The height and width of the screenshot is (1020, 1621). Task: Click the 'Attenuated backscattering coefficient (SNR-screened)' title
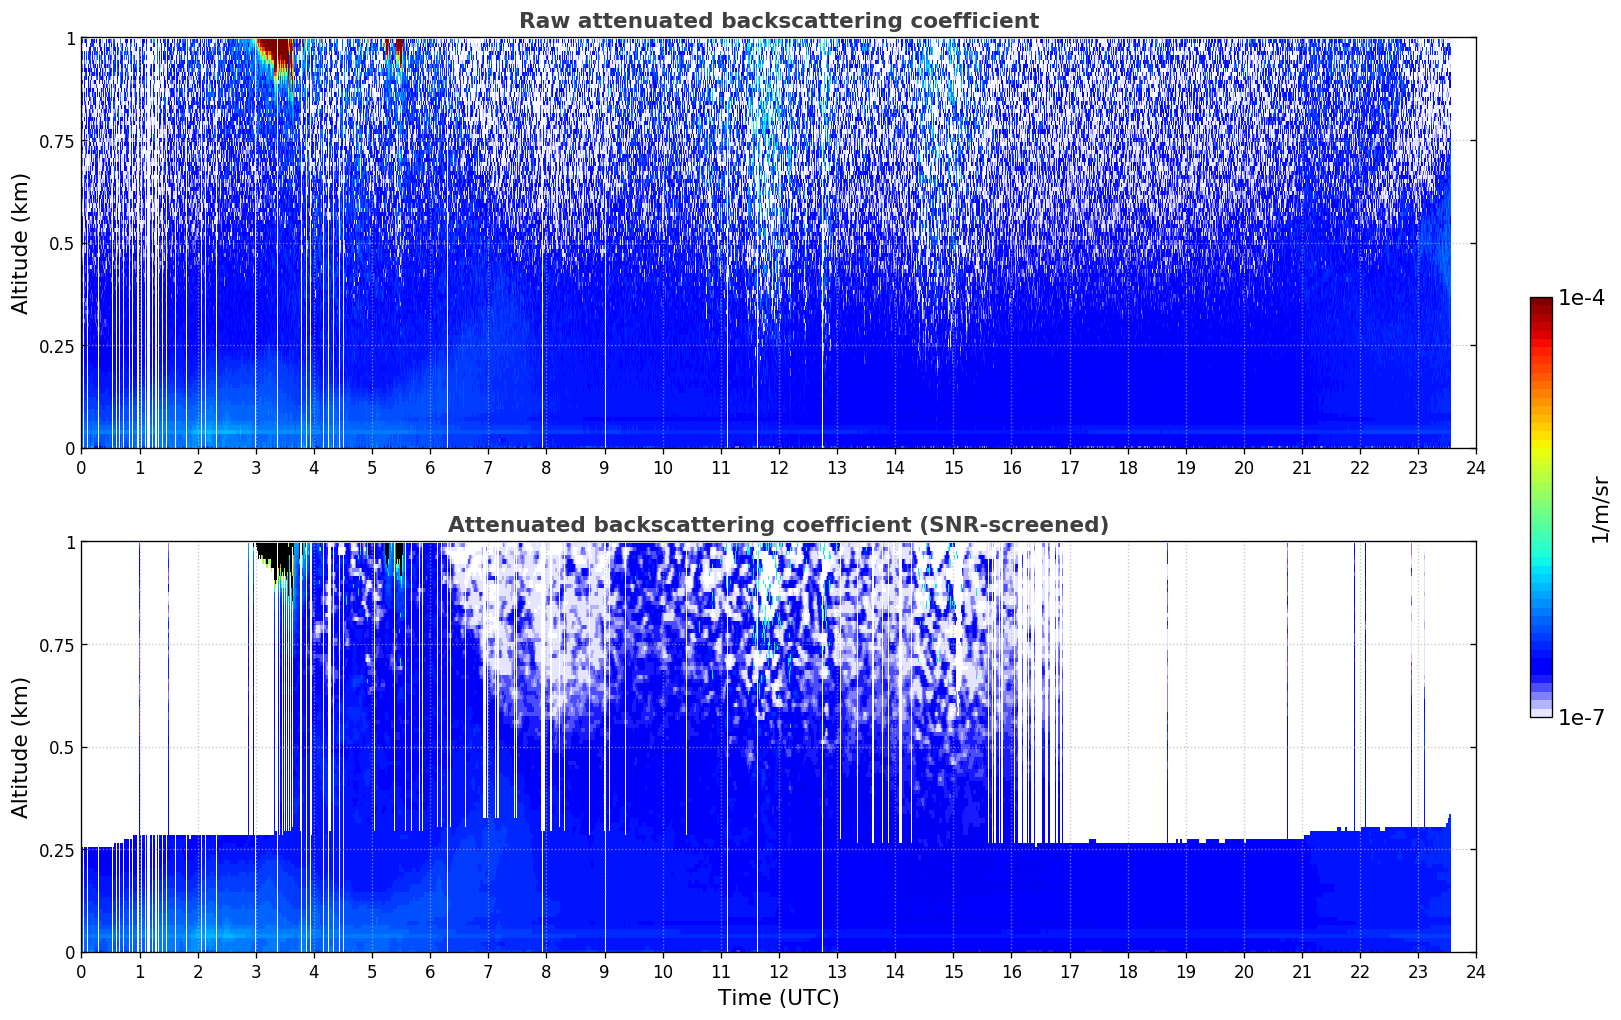tap(778, 525)
